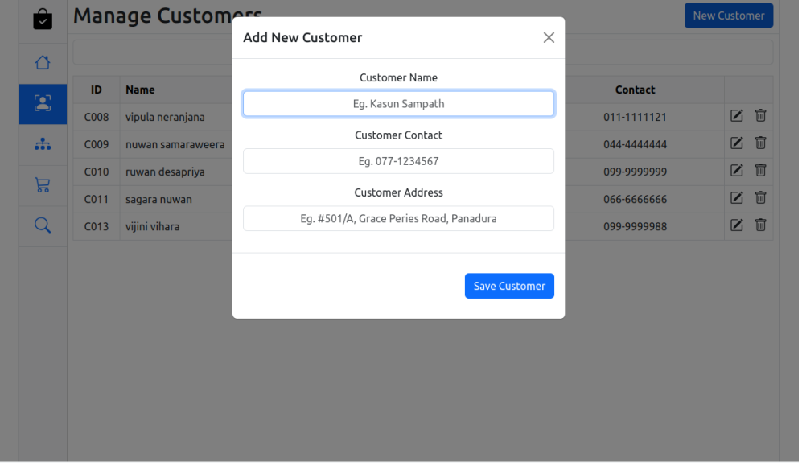
Task: Edit customer C008 using pencil icon
Action: pyautogui.click(x=737, y=116)
